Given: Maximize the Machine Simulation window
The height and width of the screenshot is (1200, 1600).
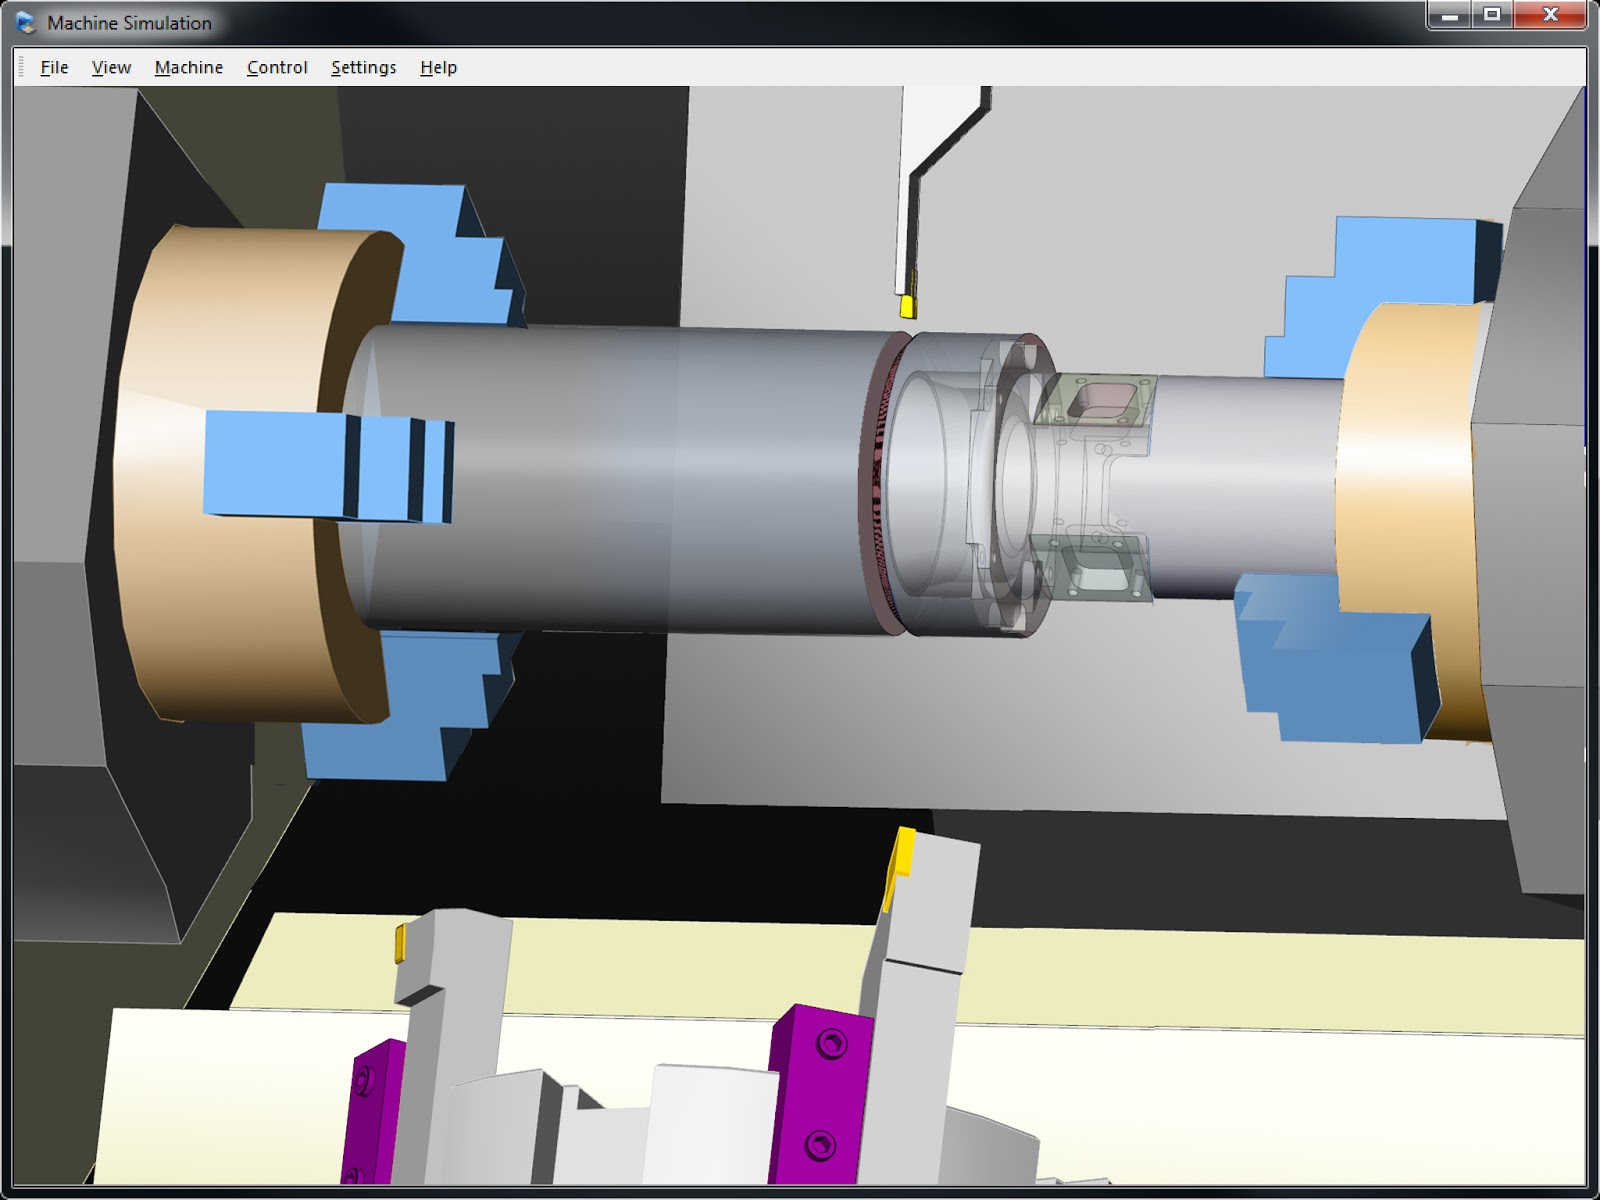Looking at the screenshot, I should pyautogui.click(x=1495, y=15).
